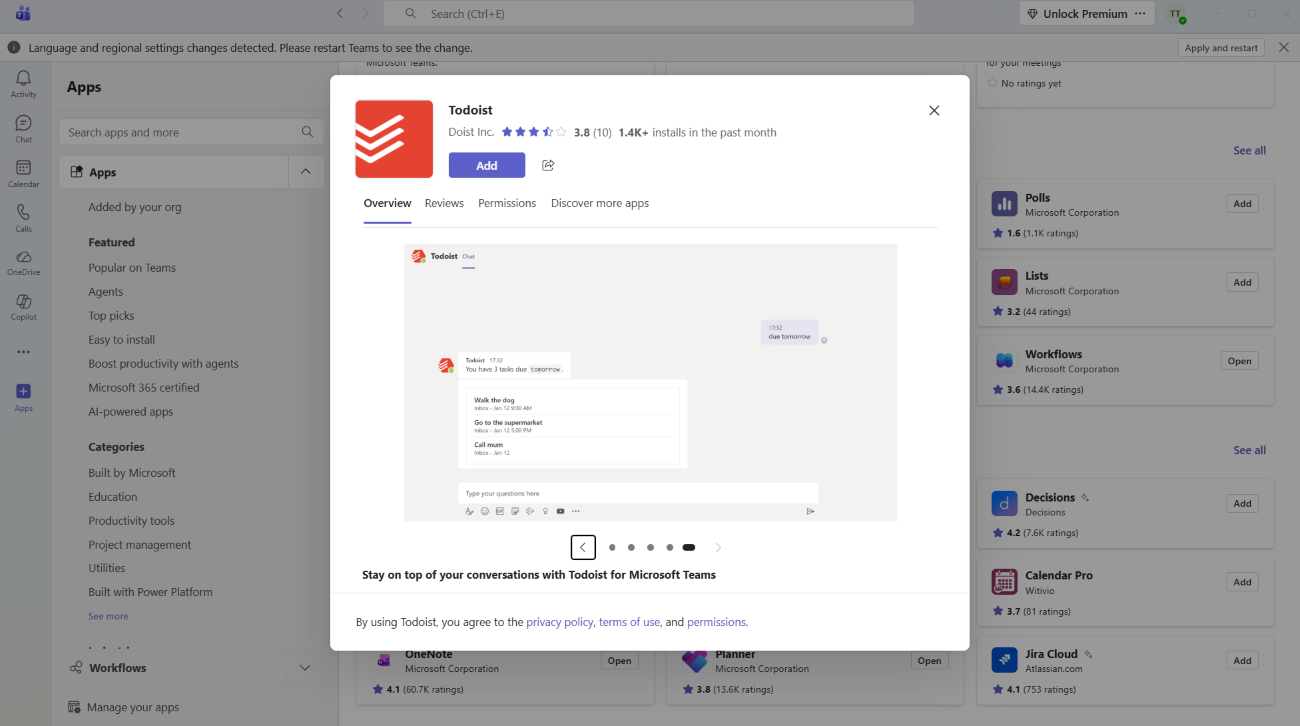1300x726 pixels.
Task: Add the Lists app
Action: [1242, 283]
